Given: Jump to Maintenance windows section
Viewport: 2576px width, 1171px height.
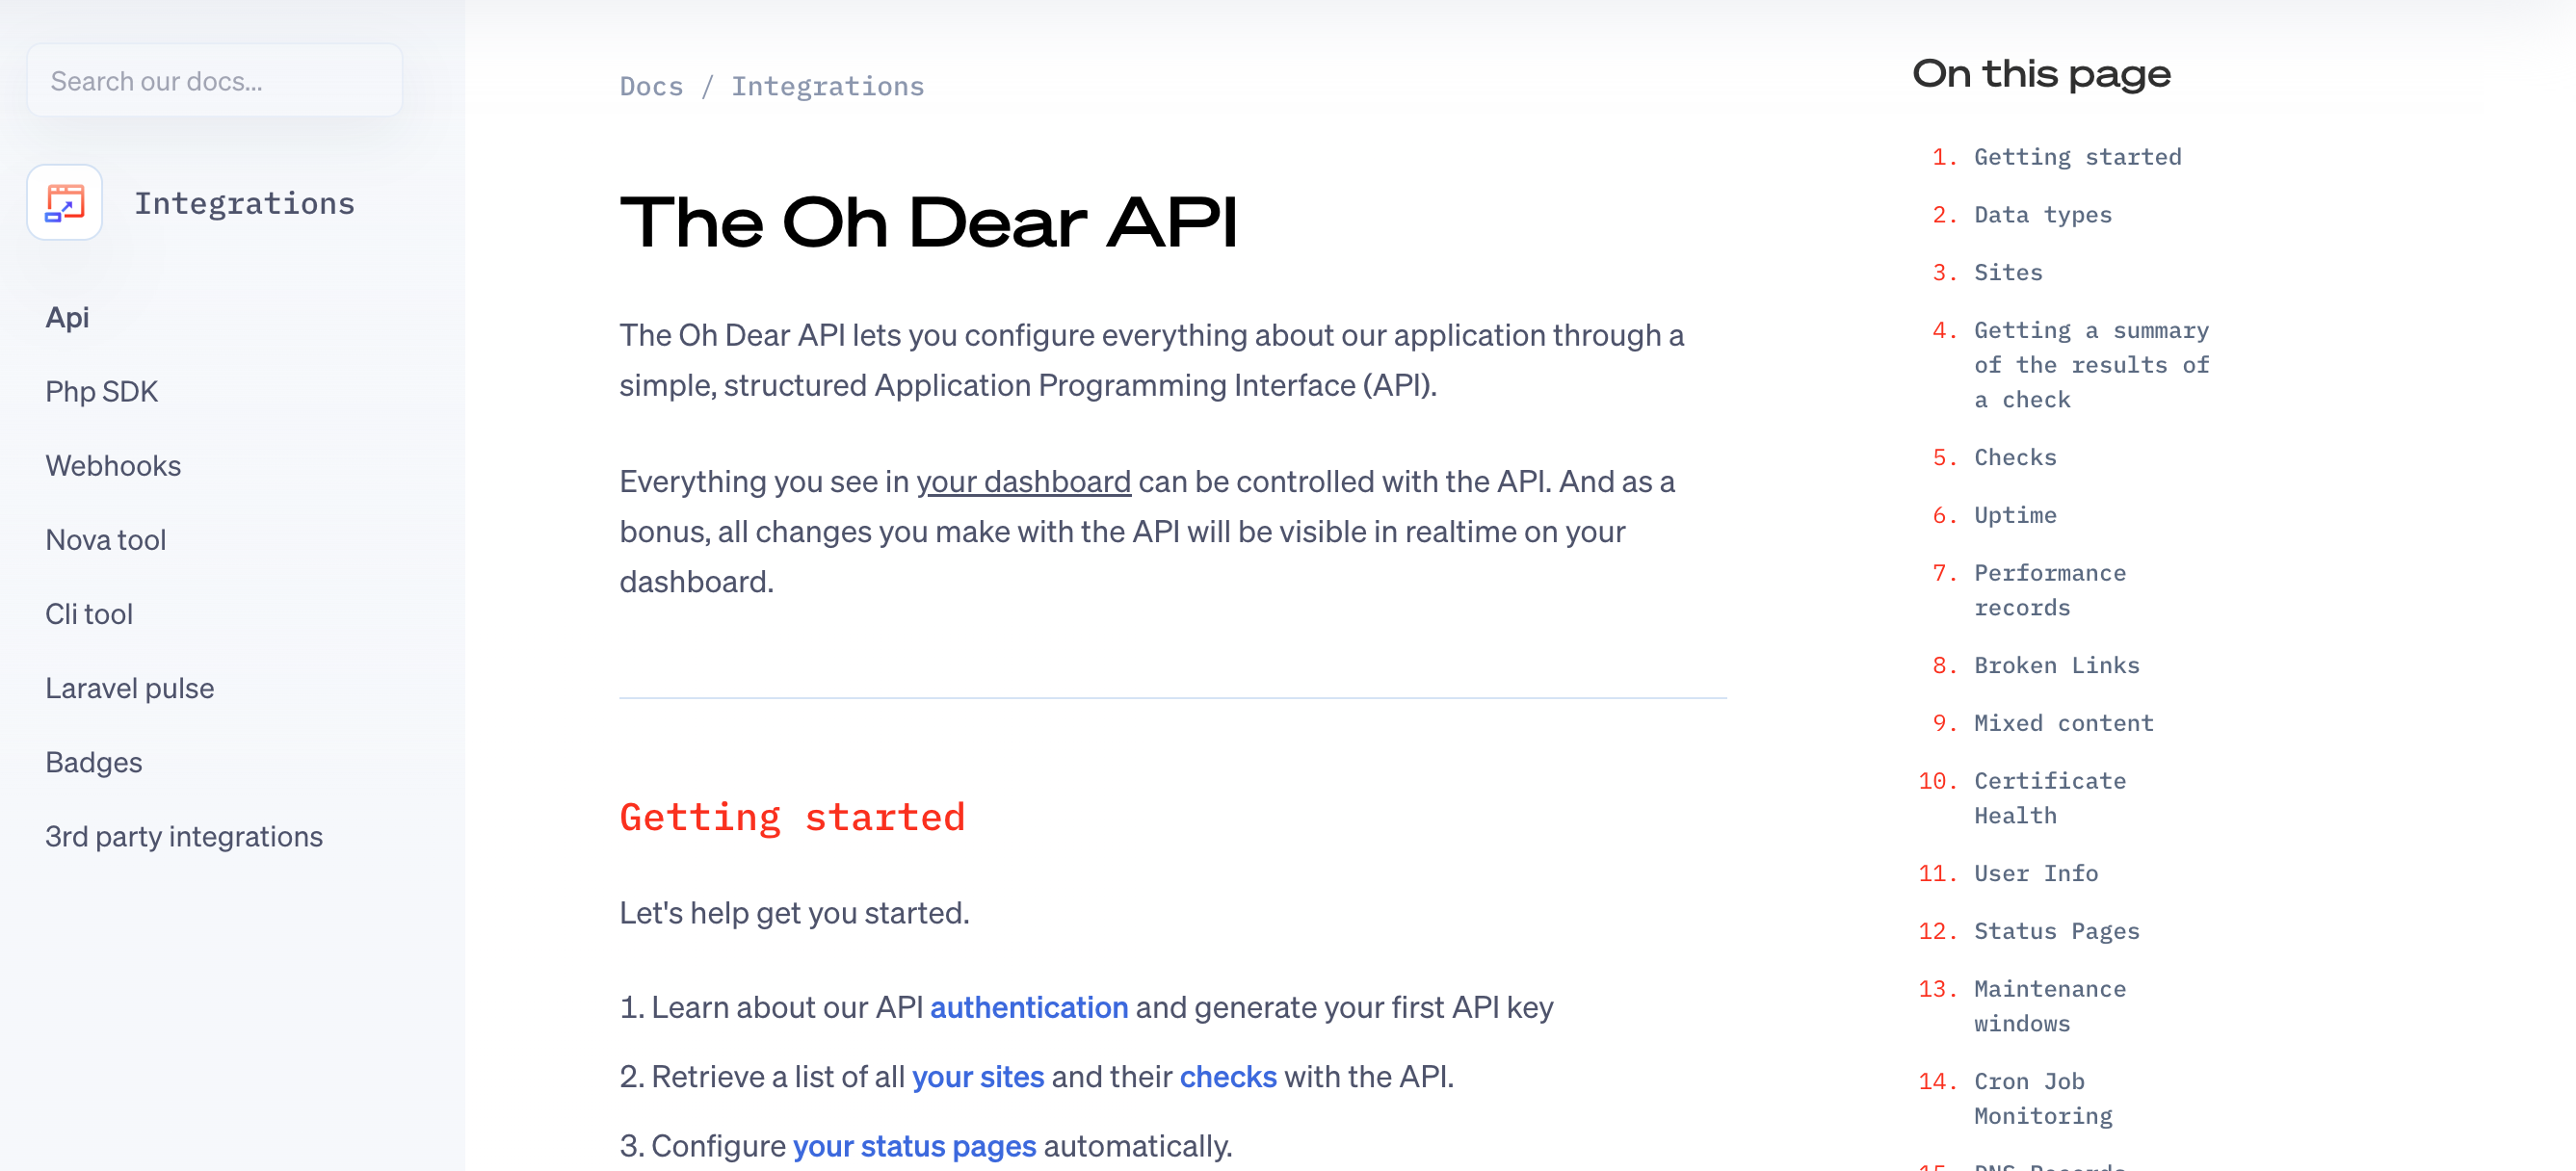Looking at the screenshot, I should point(2049,1006).
